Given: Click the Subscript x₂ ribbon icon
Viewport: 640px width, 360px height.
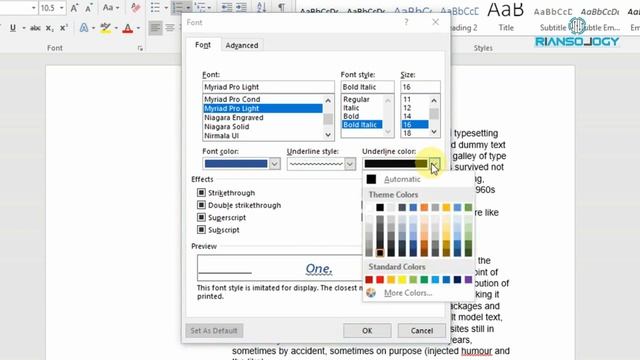Looking at the screenshot, I should [49, 28].
